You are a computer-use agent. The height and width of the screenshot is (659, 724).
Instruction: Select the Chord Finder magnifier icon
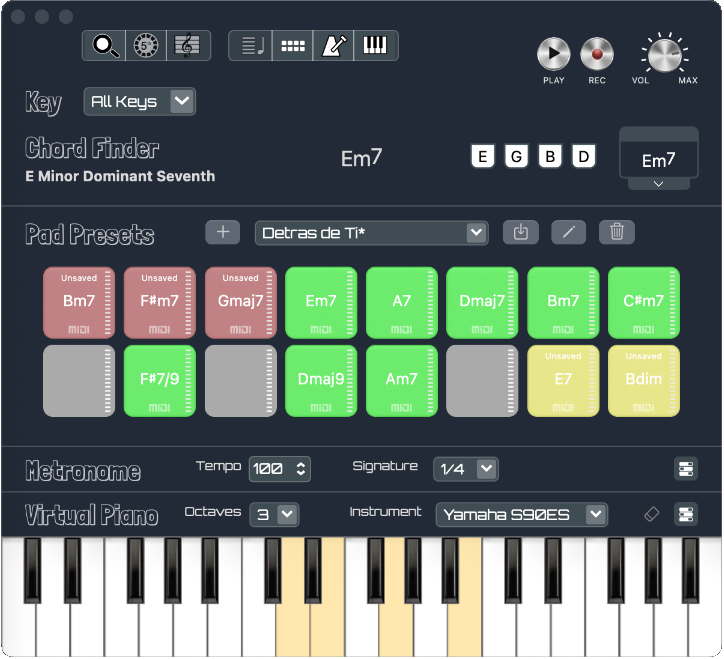click(103, 45)
